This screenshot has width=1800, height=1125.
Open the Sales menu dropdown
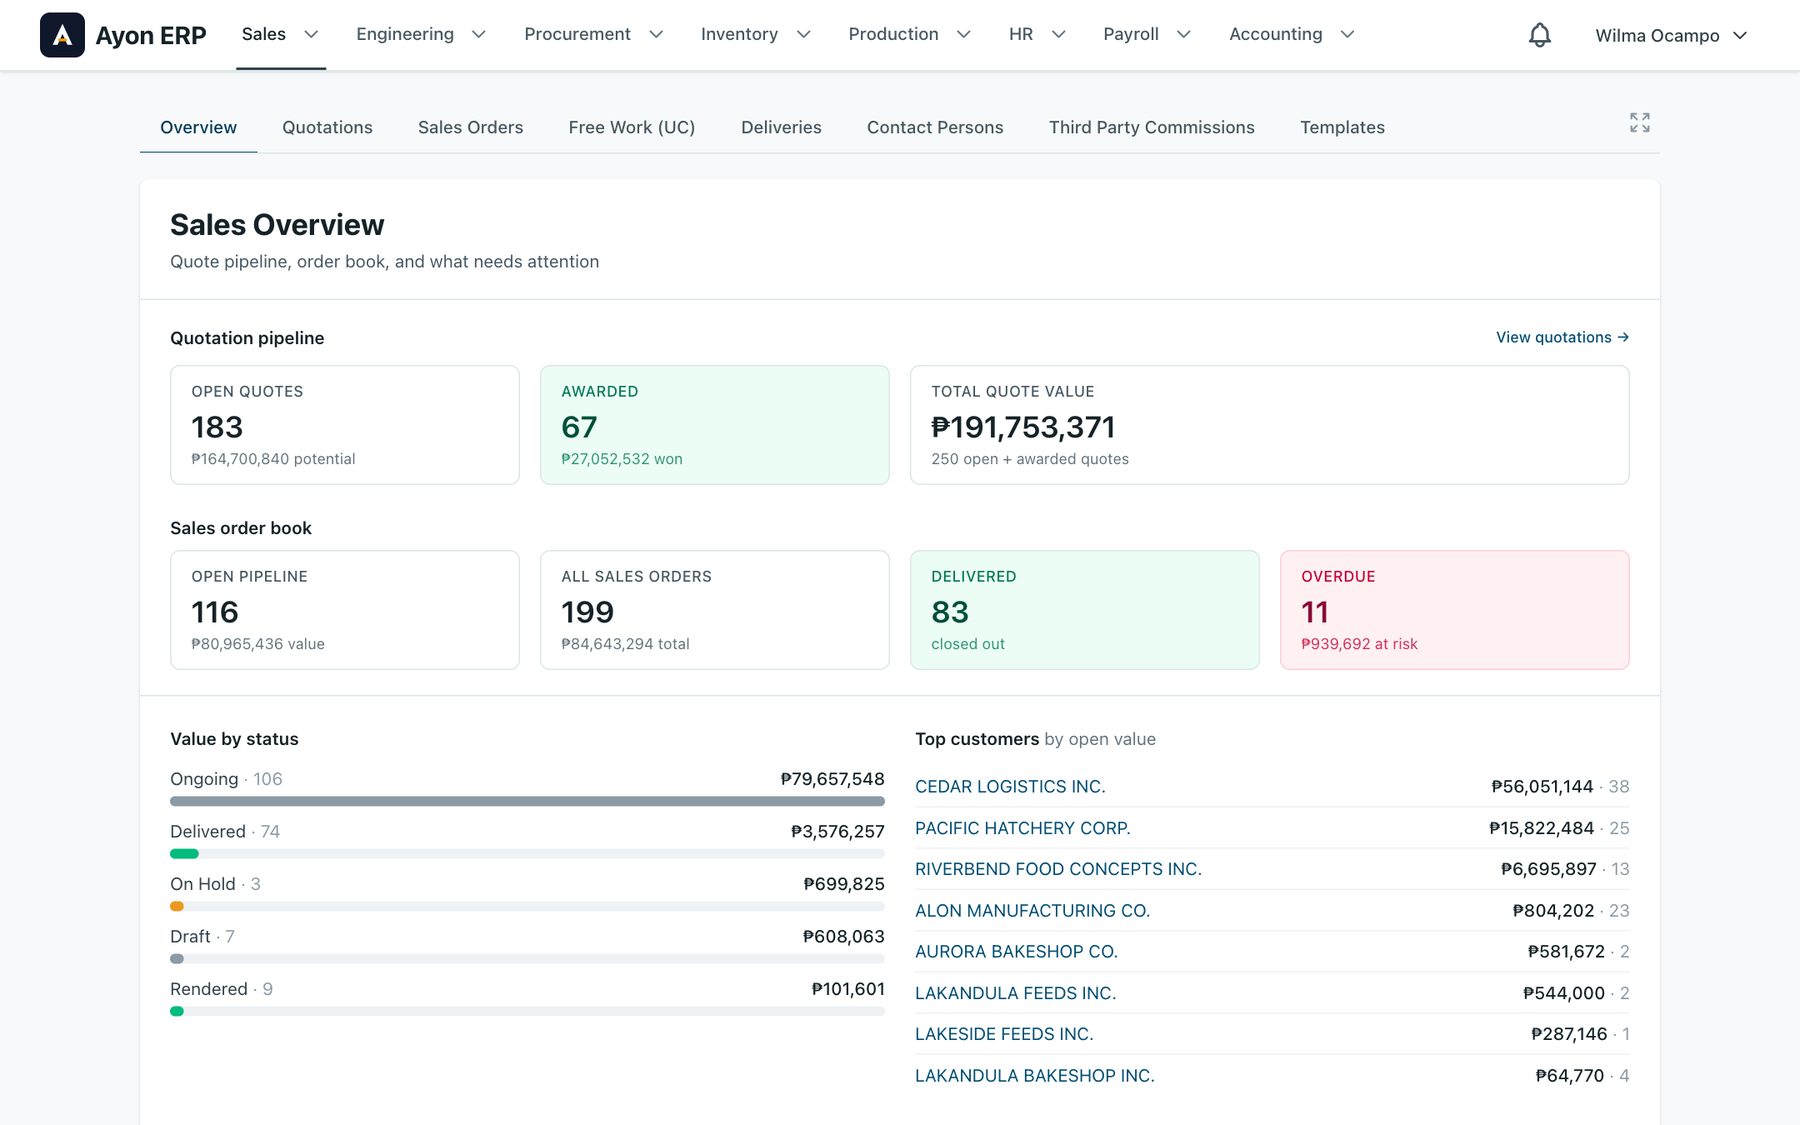281,35
